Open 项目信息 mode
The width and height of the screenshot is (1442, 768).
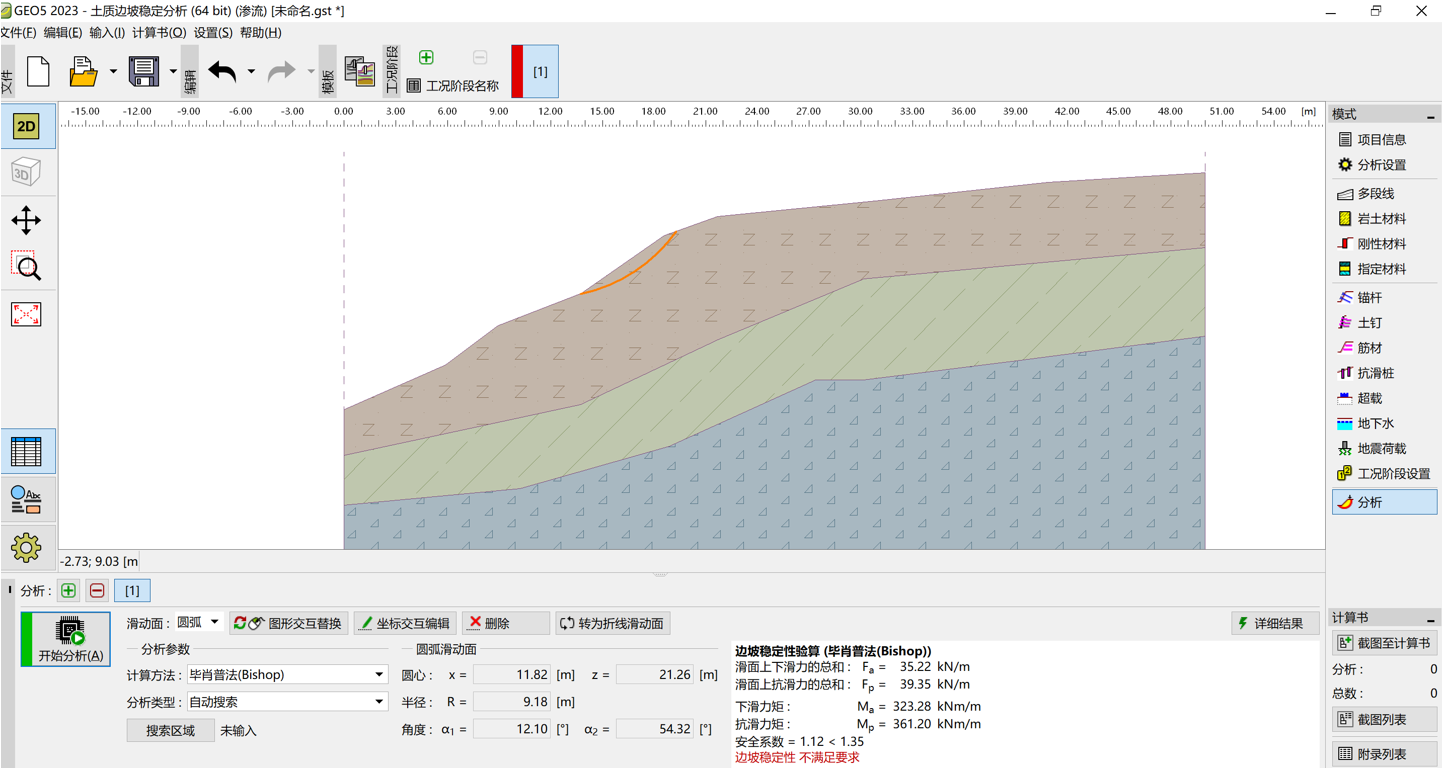[x=1384, y=140]
